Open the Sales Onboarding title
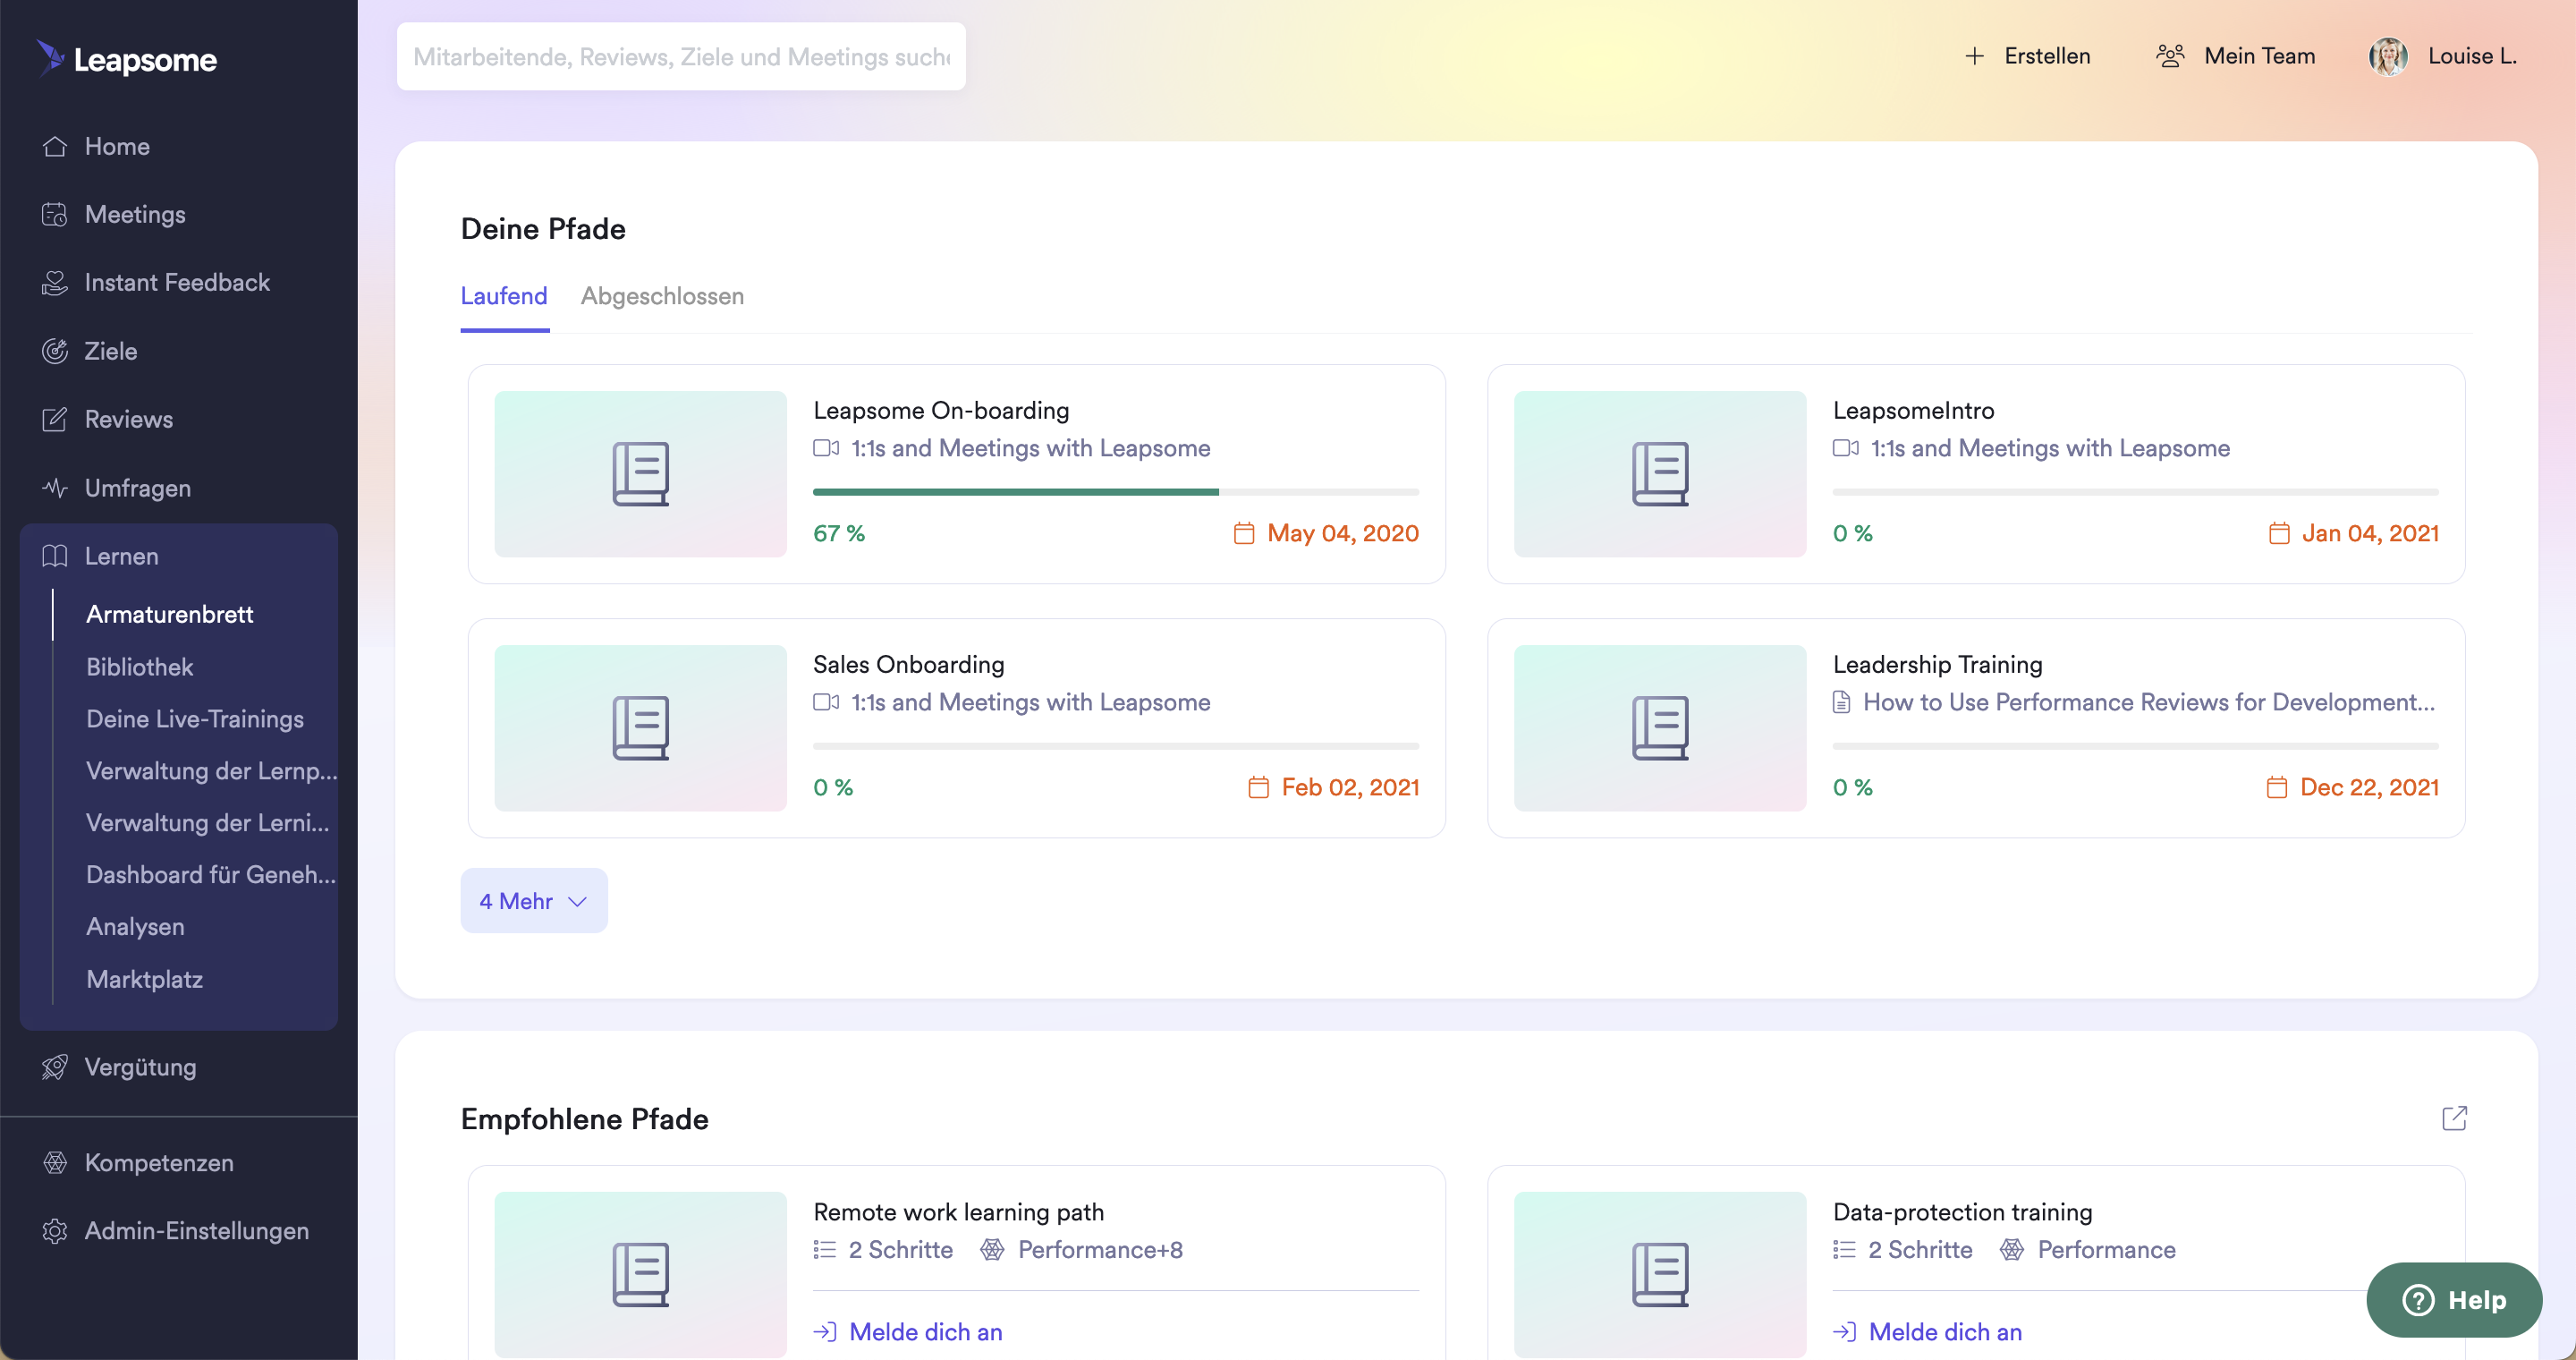This screenshot has width=2576, height=1360. coord(908,664)
